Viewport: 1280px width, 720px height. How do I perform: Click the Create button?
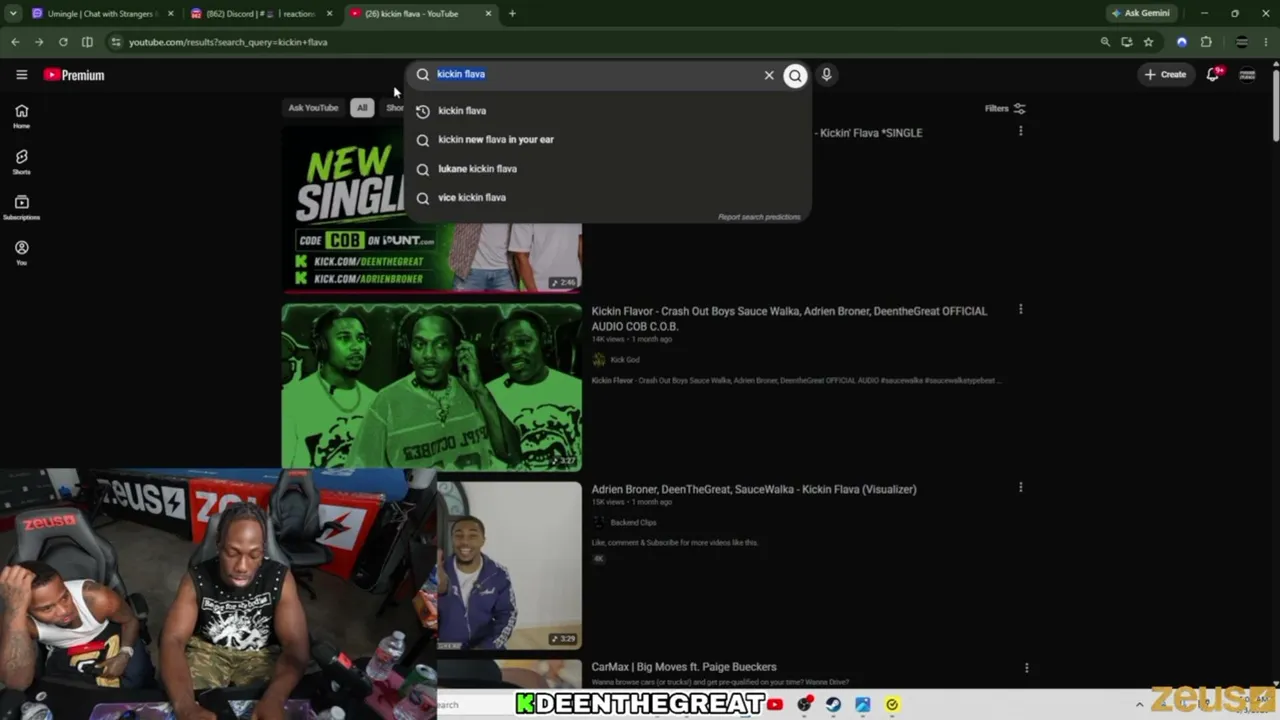1165,74
